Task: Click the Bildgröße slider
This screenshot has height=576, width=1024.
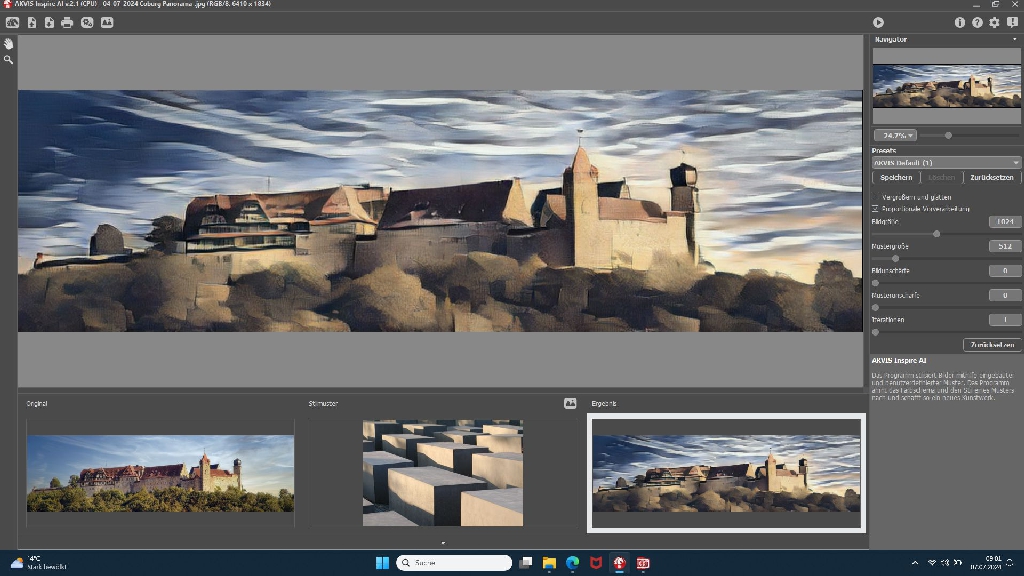Action: click(x=946, y=234)
